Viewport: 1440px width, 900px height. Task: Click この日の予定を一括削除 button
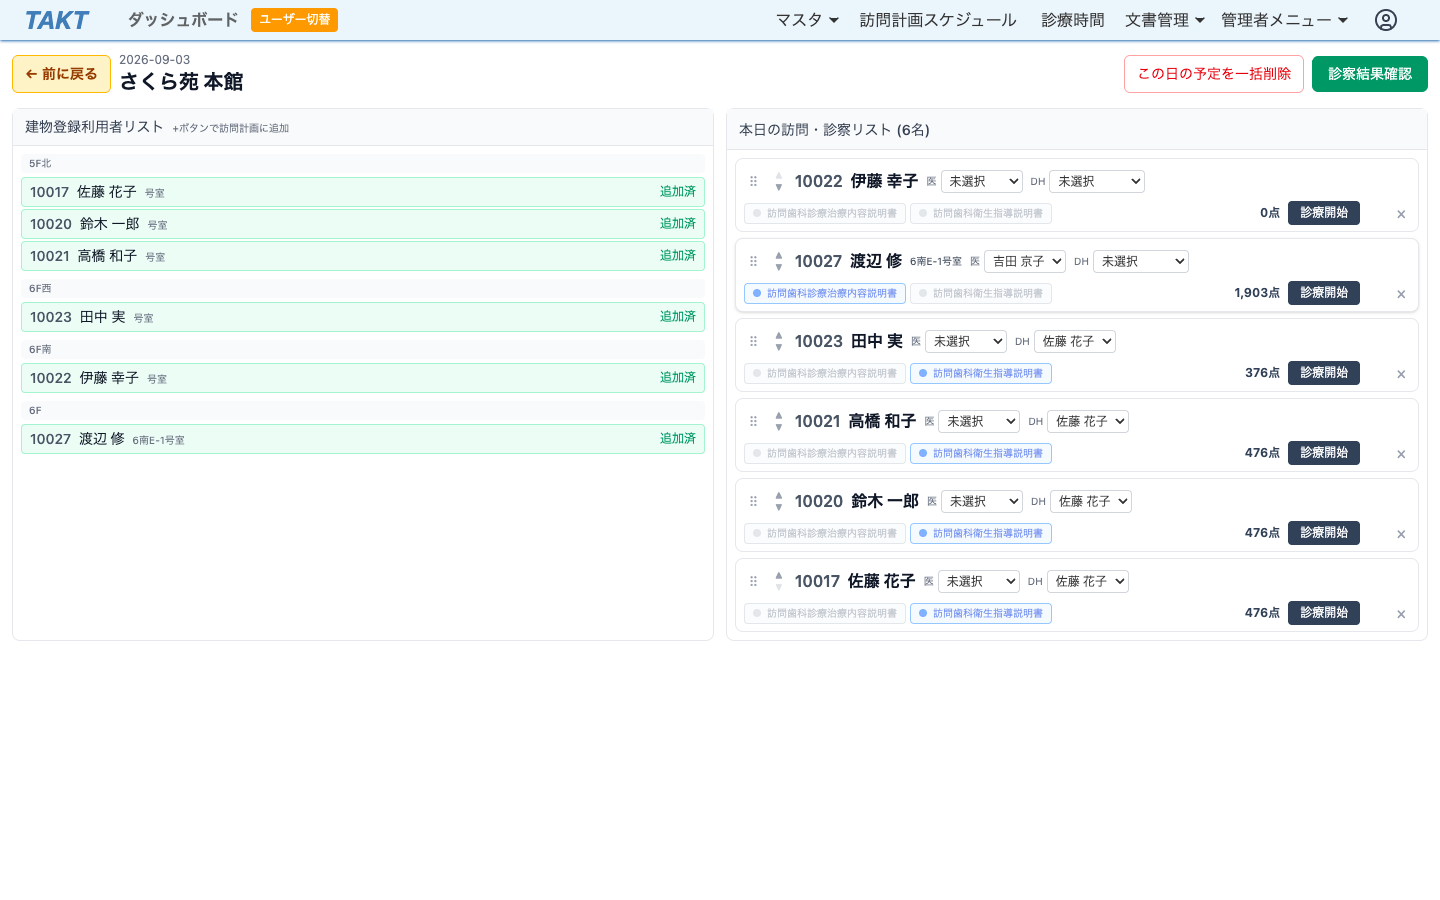1214,74
